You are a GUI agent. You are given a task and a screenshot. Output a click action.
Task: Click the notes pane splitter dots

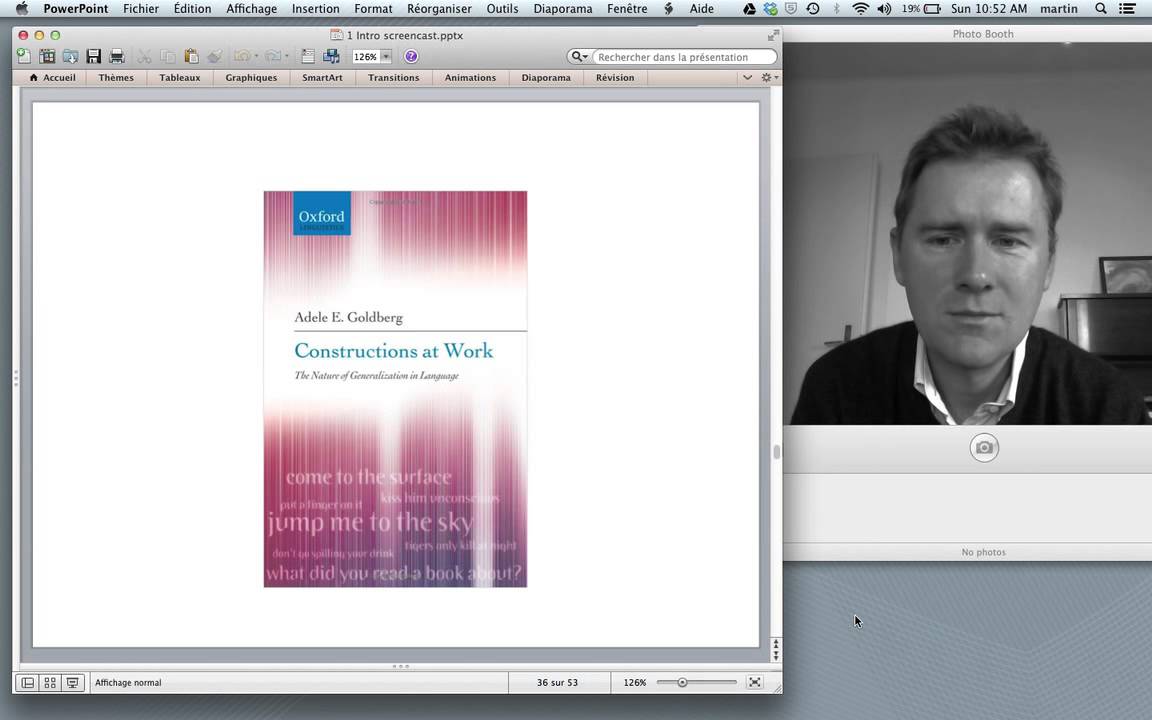(x=401, y=666)
